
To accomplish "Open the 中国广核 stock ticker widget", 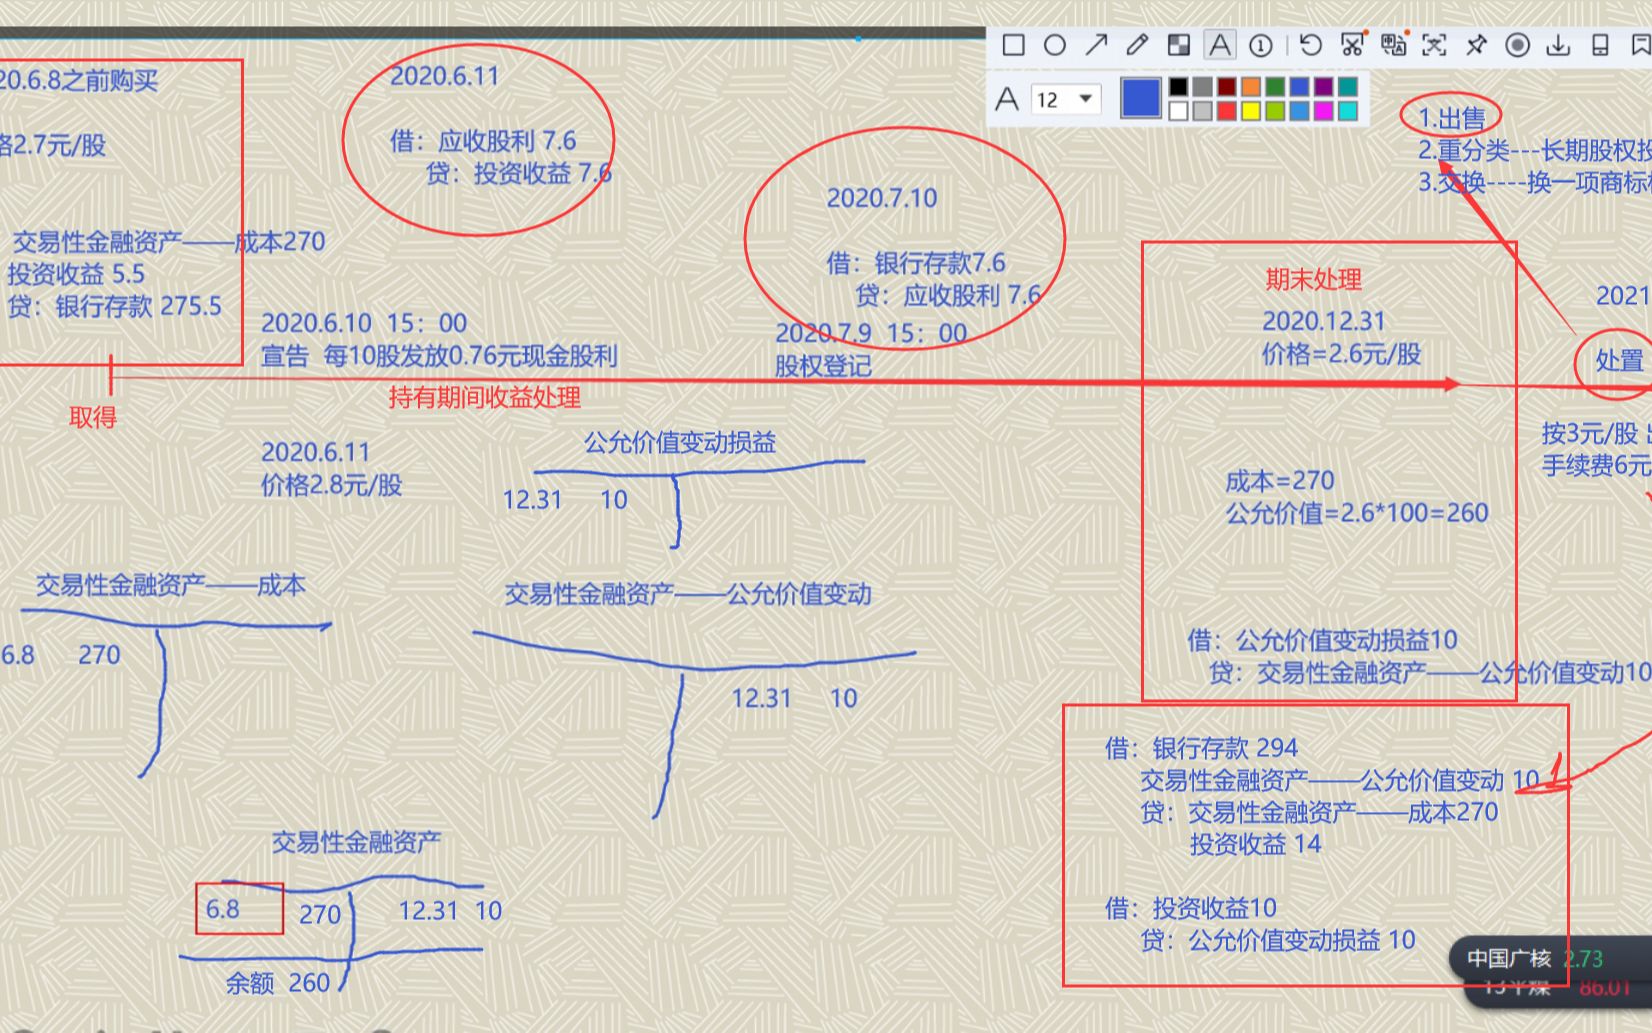I will click(x=1552, y=959).
